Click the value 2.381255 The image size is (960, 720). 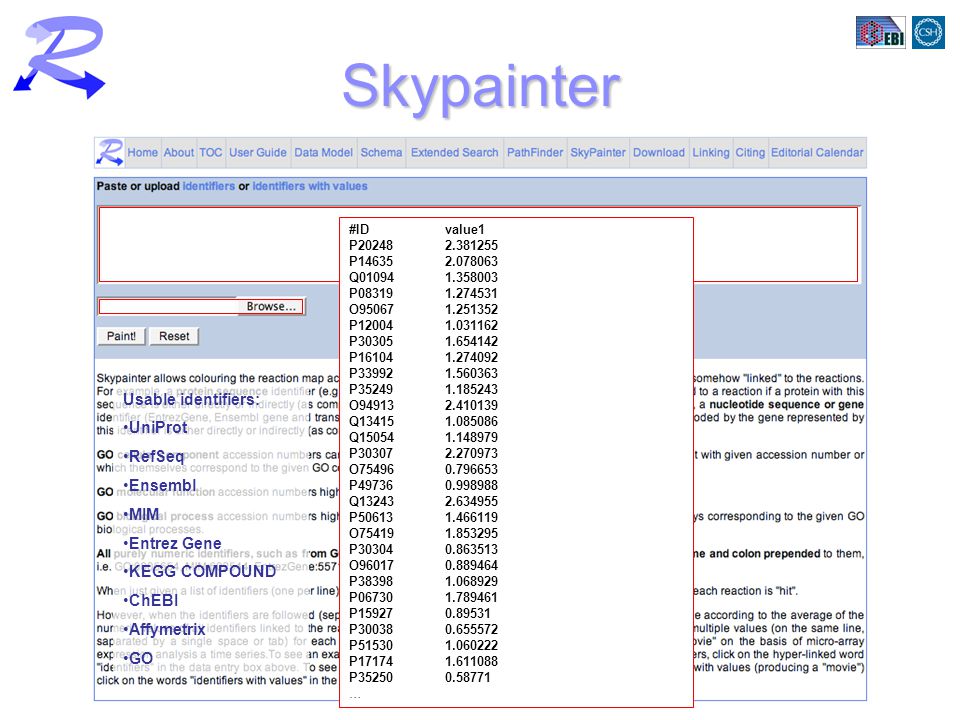pyautogui.click(x=471, y=246)
